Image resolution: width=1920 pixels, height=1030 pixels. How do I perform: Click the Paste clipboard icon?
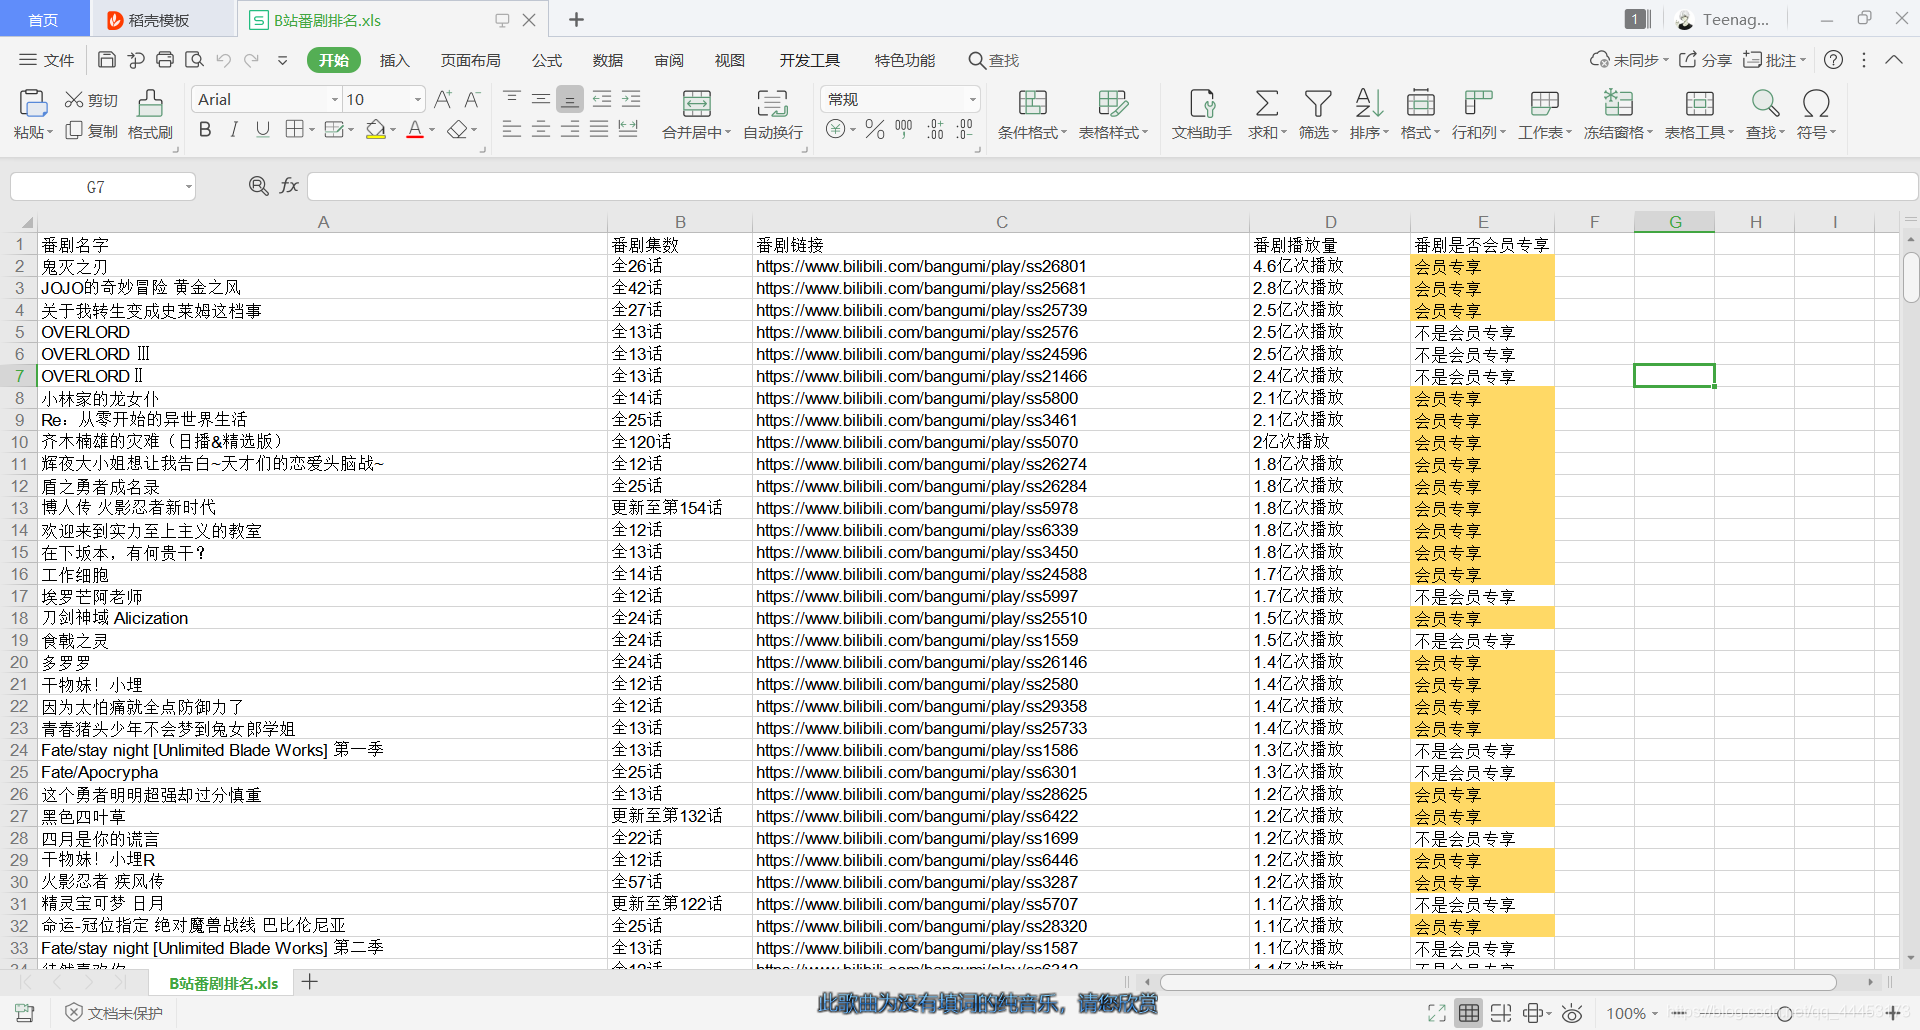pyautogui.click(x=33, y=103)
